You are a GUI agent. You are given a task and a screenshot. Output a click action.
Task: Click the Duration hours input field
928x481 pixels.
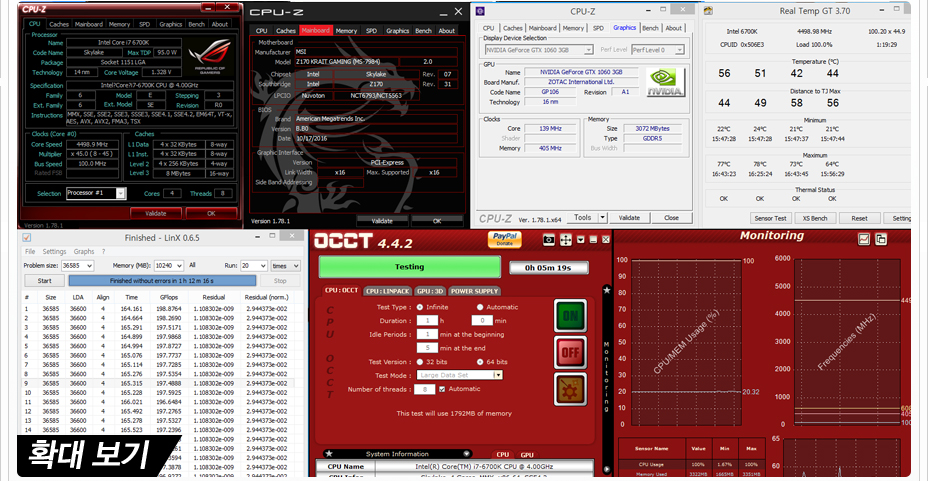427,321
